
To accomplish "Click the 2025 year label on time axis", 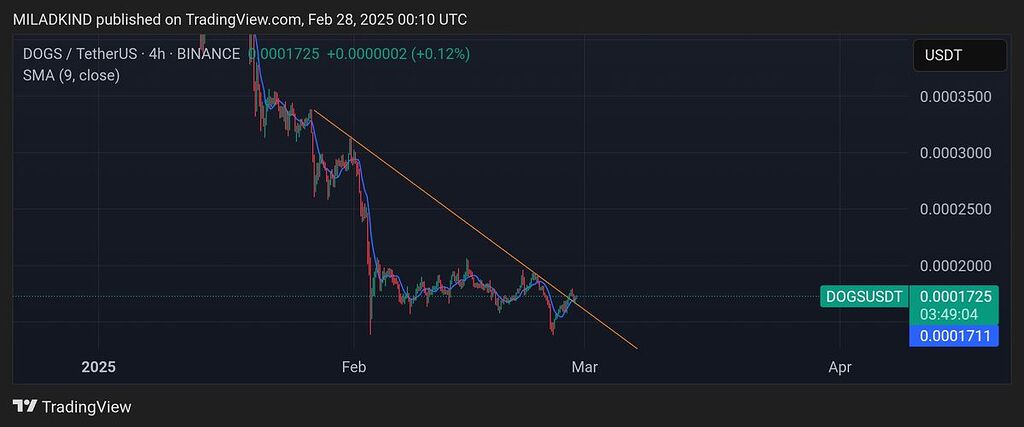I will click(x=98, y=367).
